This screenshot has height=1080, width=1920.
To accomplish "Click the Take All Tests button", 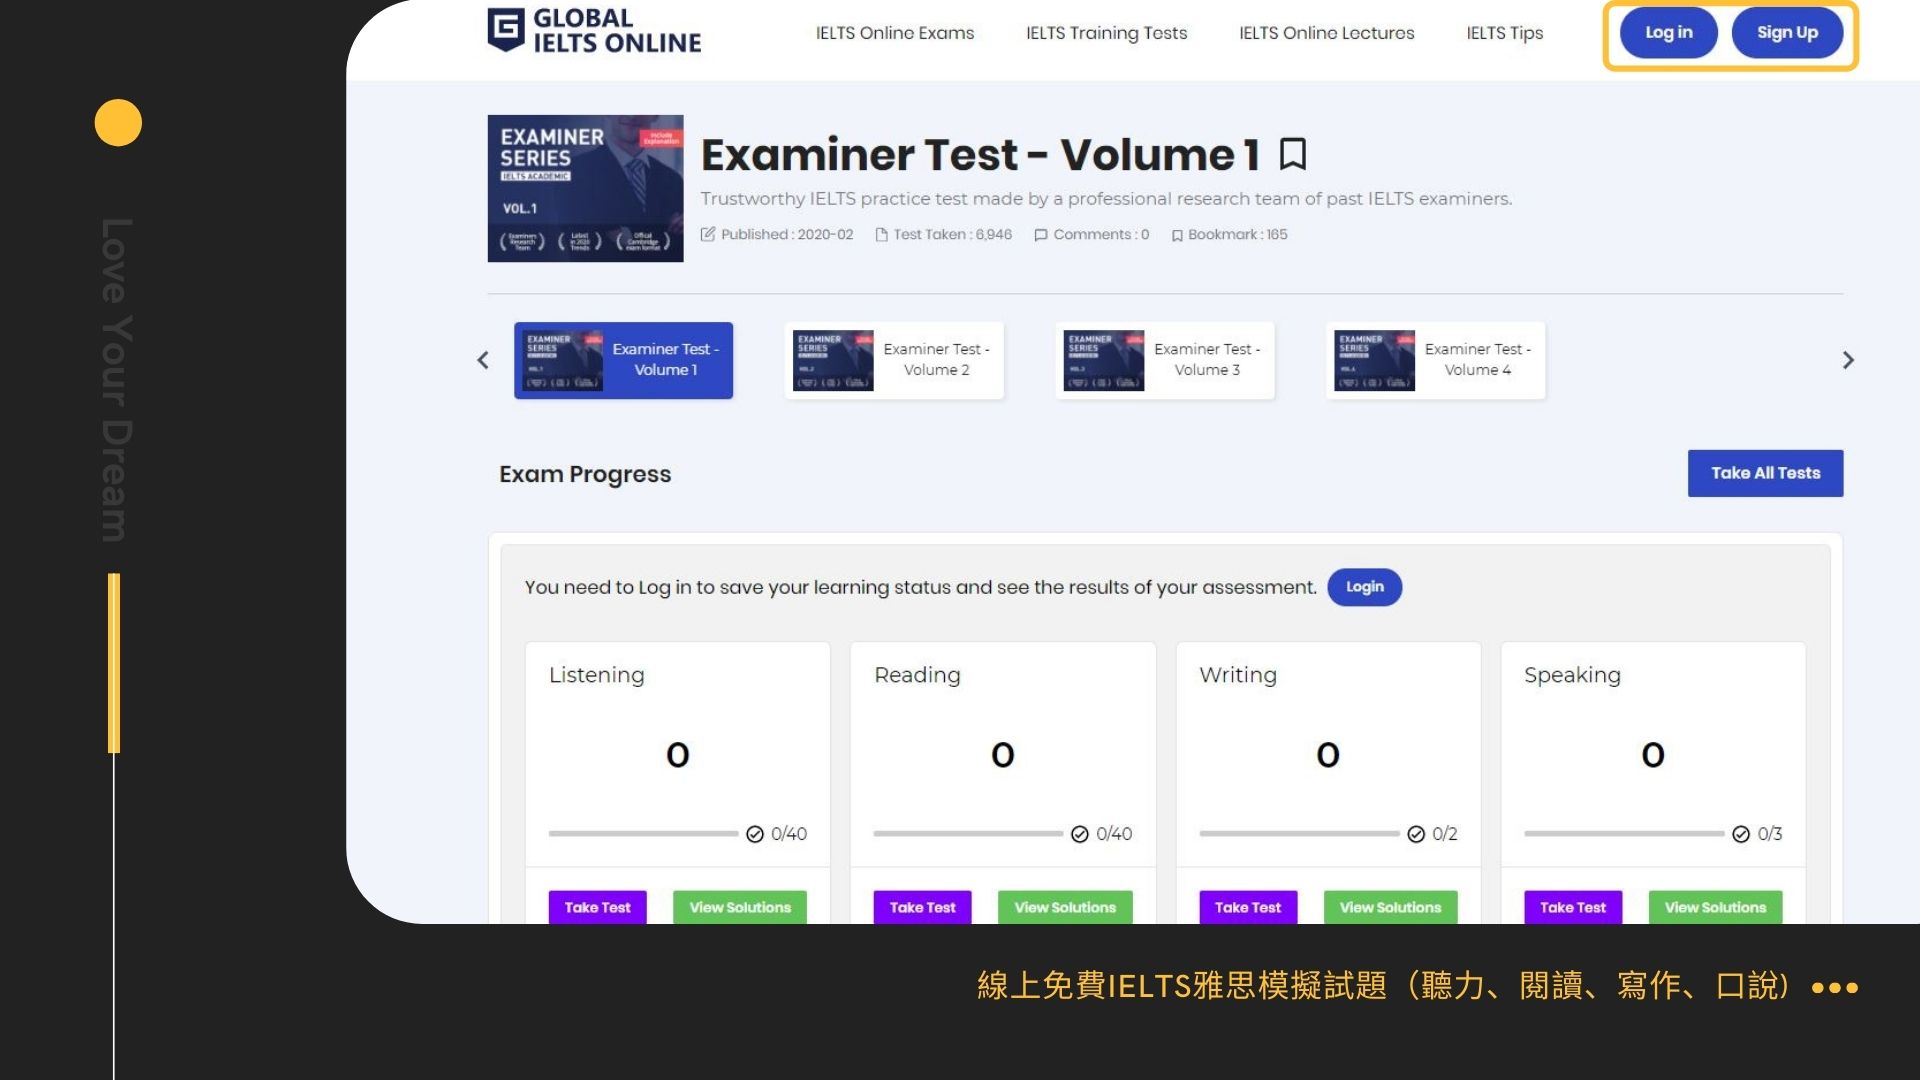I will pos(1765,473).
